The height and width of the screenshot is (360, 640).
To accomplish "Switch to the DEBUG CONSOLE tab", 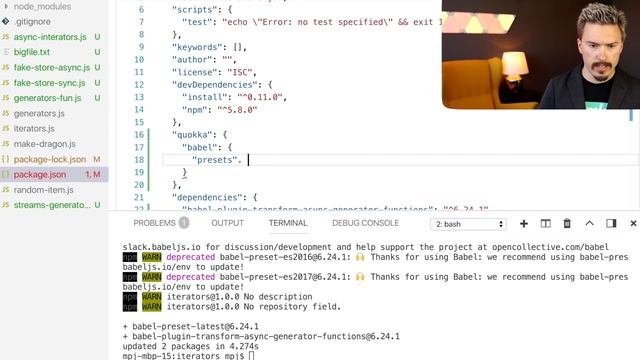I will [365, 223].
